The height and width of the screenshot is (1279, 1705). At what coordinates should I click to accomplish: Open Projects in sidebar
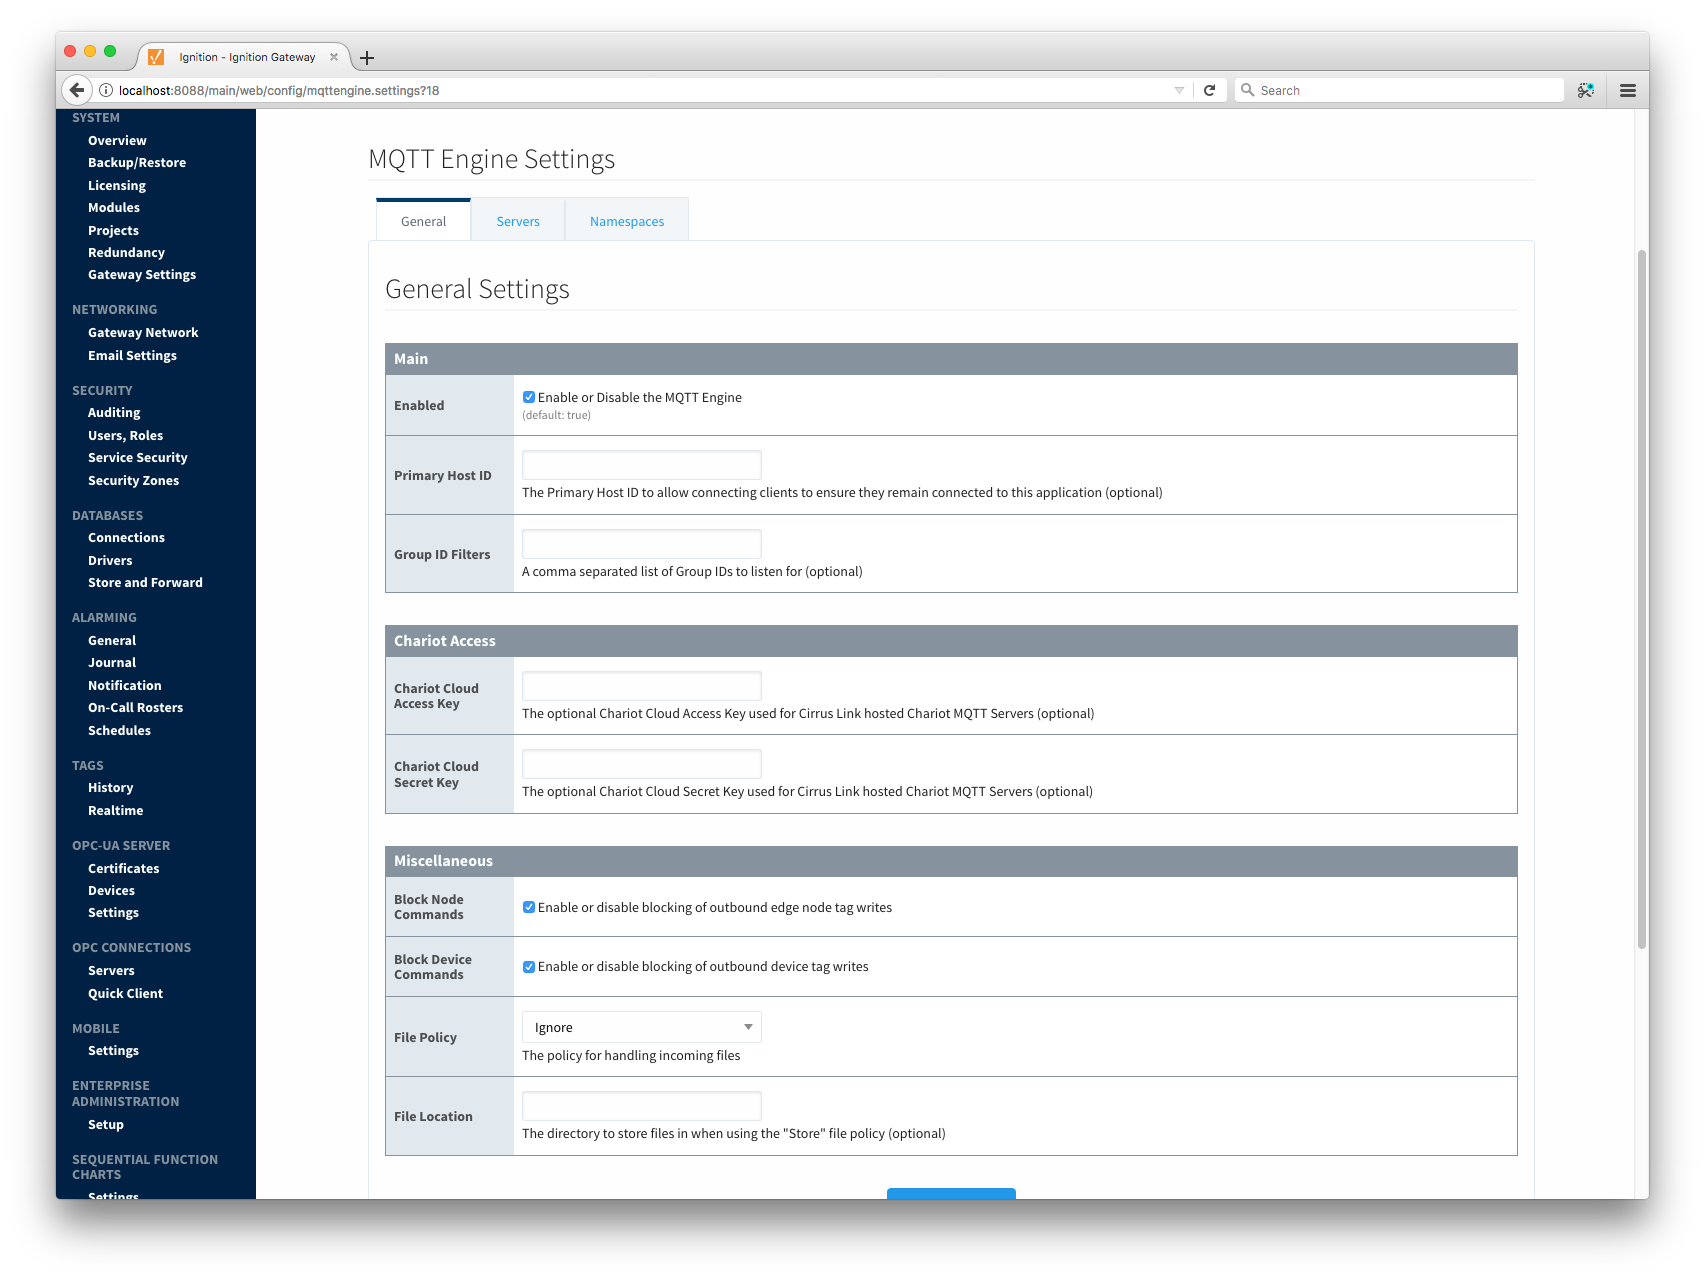click(113, 231)
